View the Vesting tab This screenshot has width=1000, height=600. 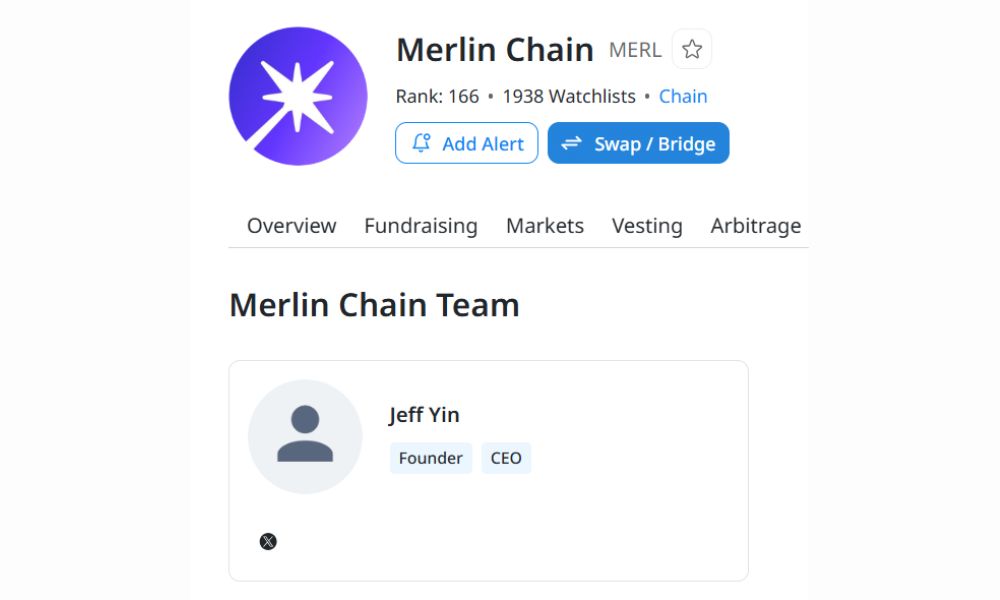click(647, 226)
